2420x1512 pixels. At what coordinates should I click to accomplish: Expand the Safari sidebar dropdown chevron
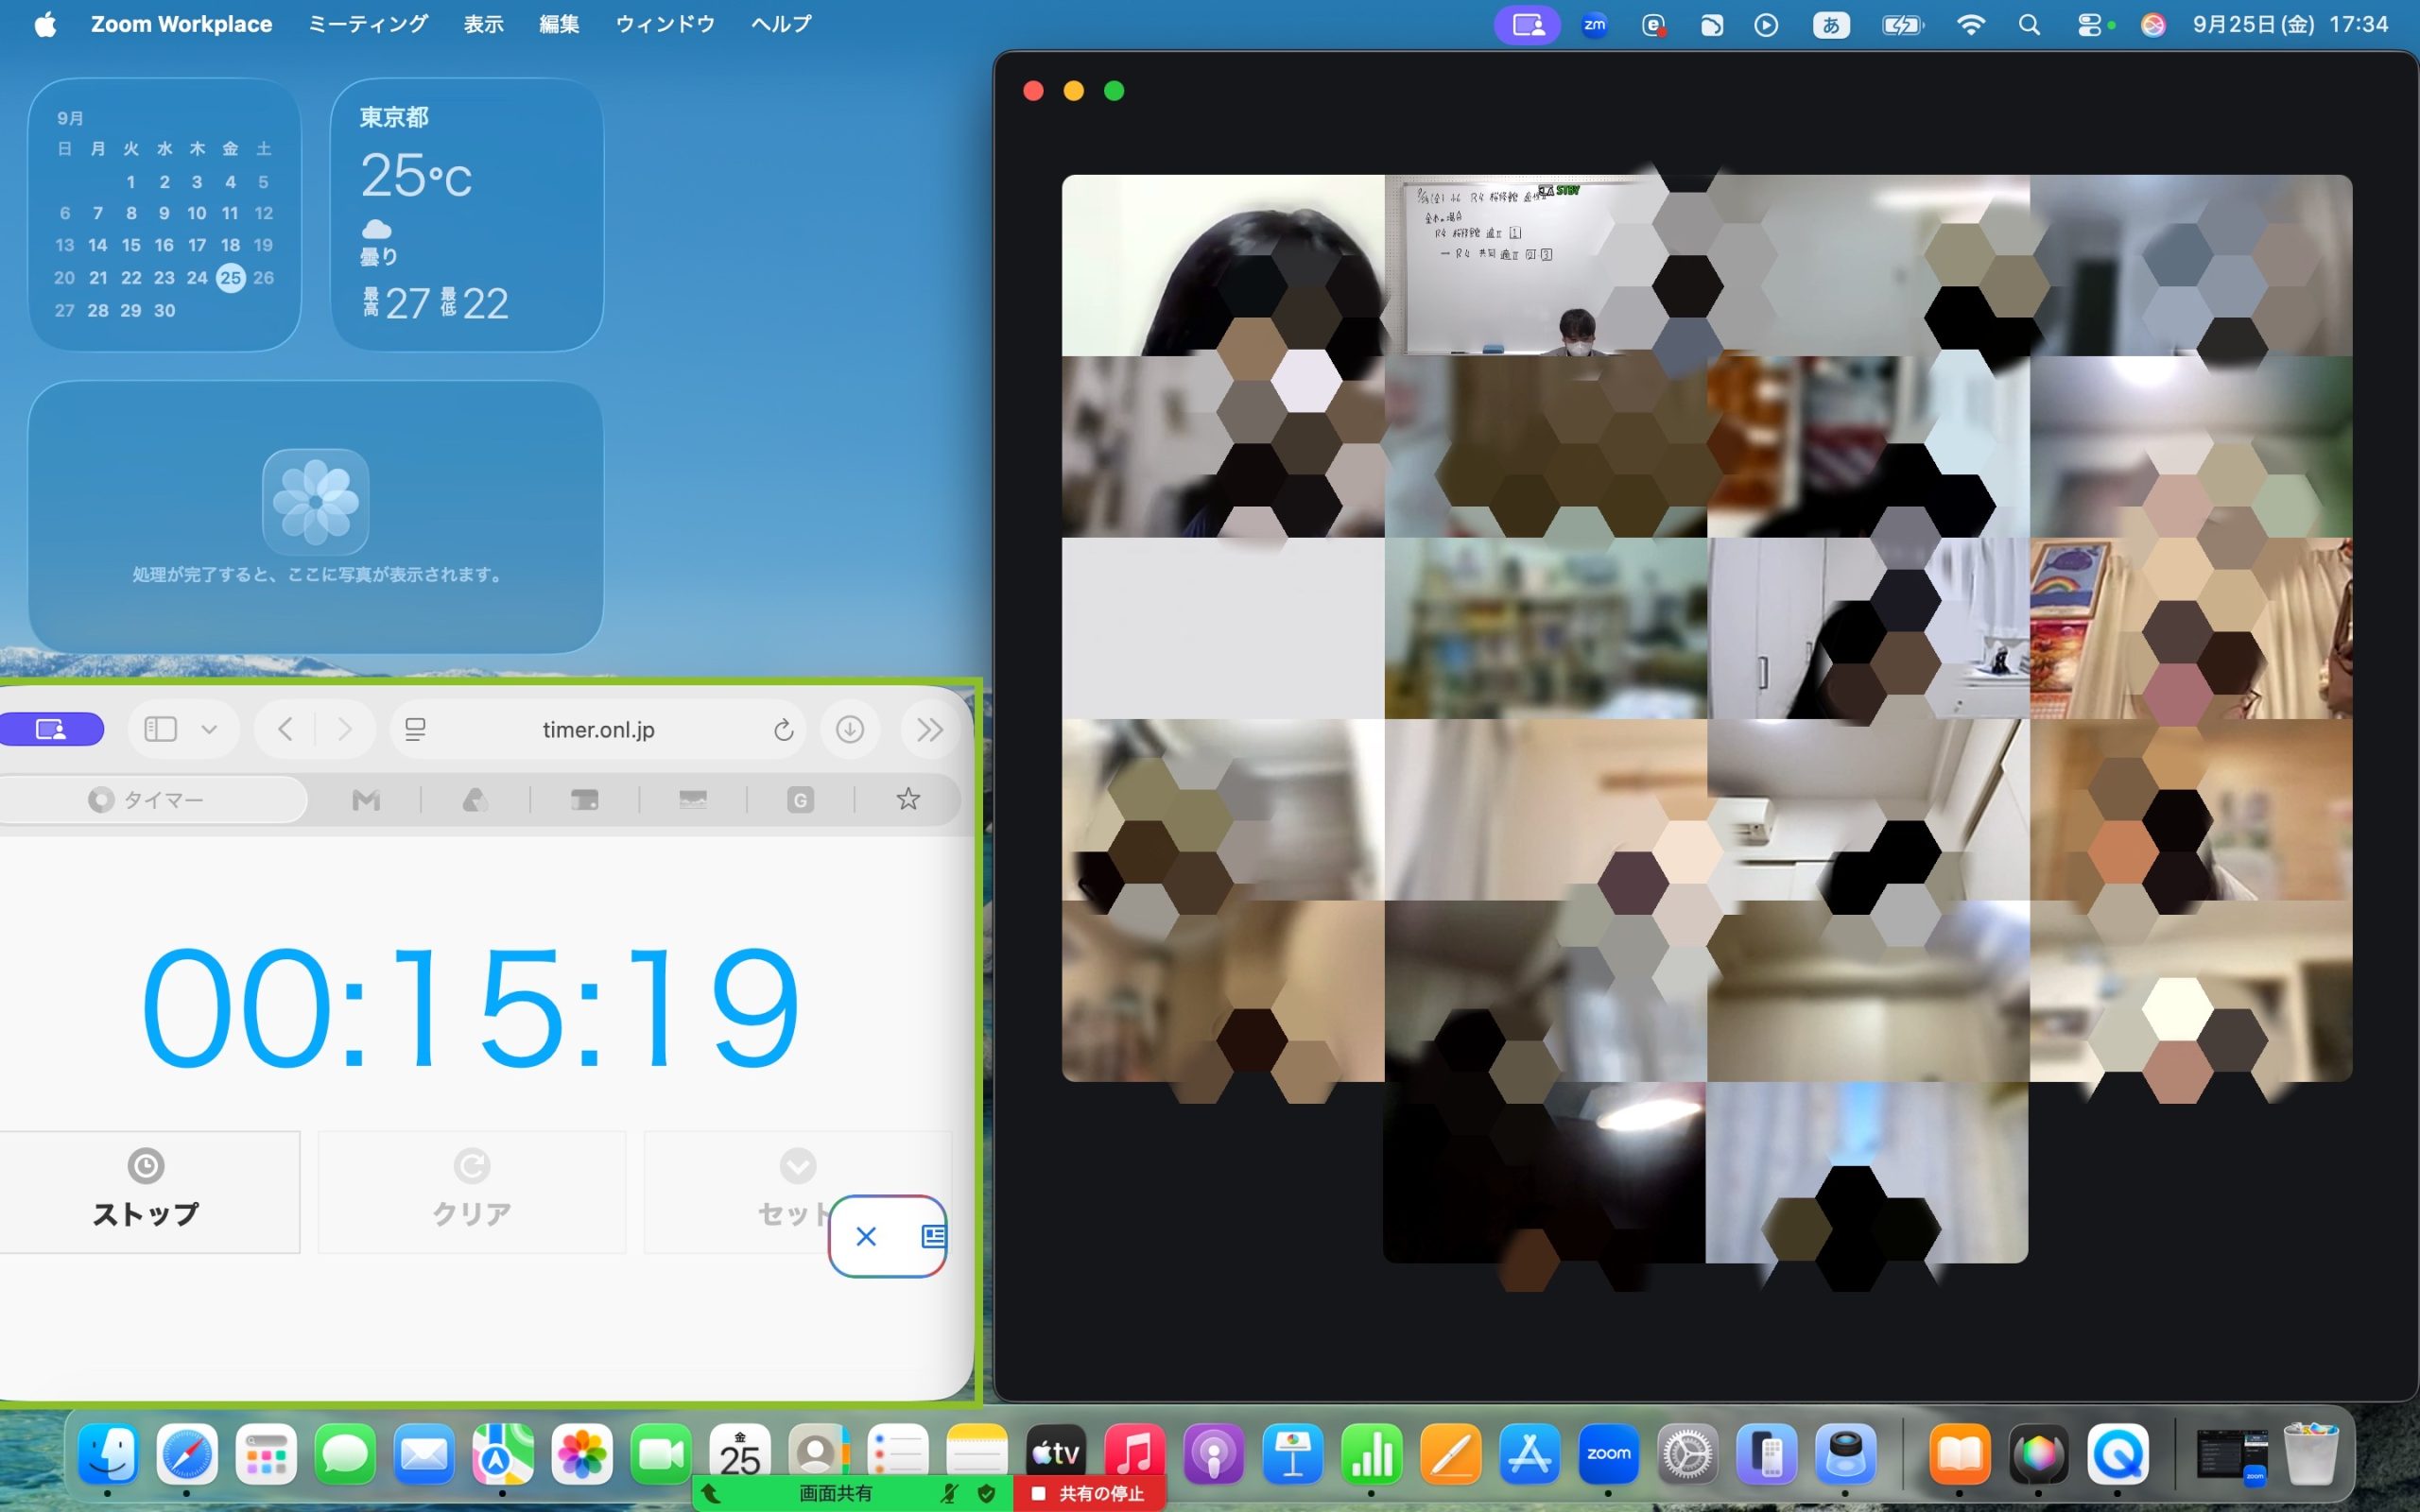click(209, 730)
